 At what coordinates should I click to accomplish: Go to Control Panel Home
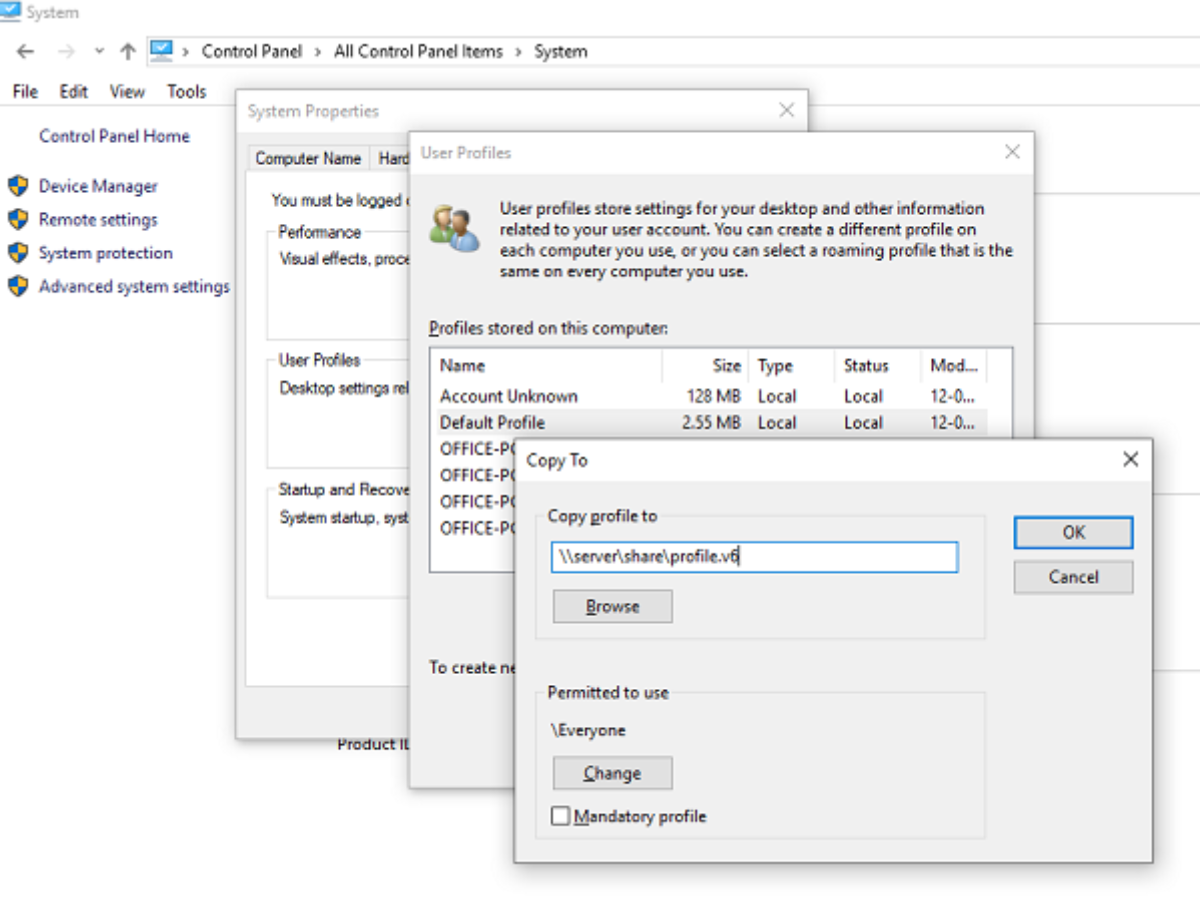tap(114, 136)
